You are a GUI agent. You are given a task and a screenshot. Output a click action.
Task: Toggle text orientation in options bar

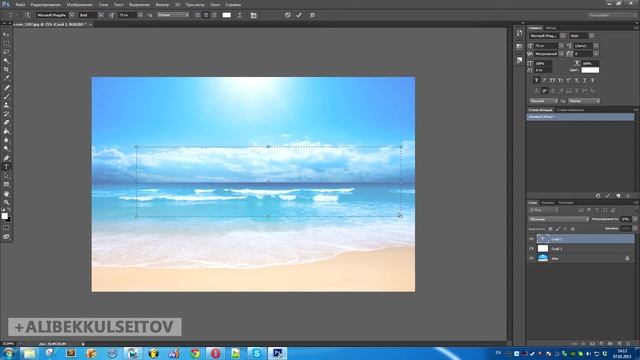coord(27,15)
